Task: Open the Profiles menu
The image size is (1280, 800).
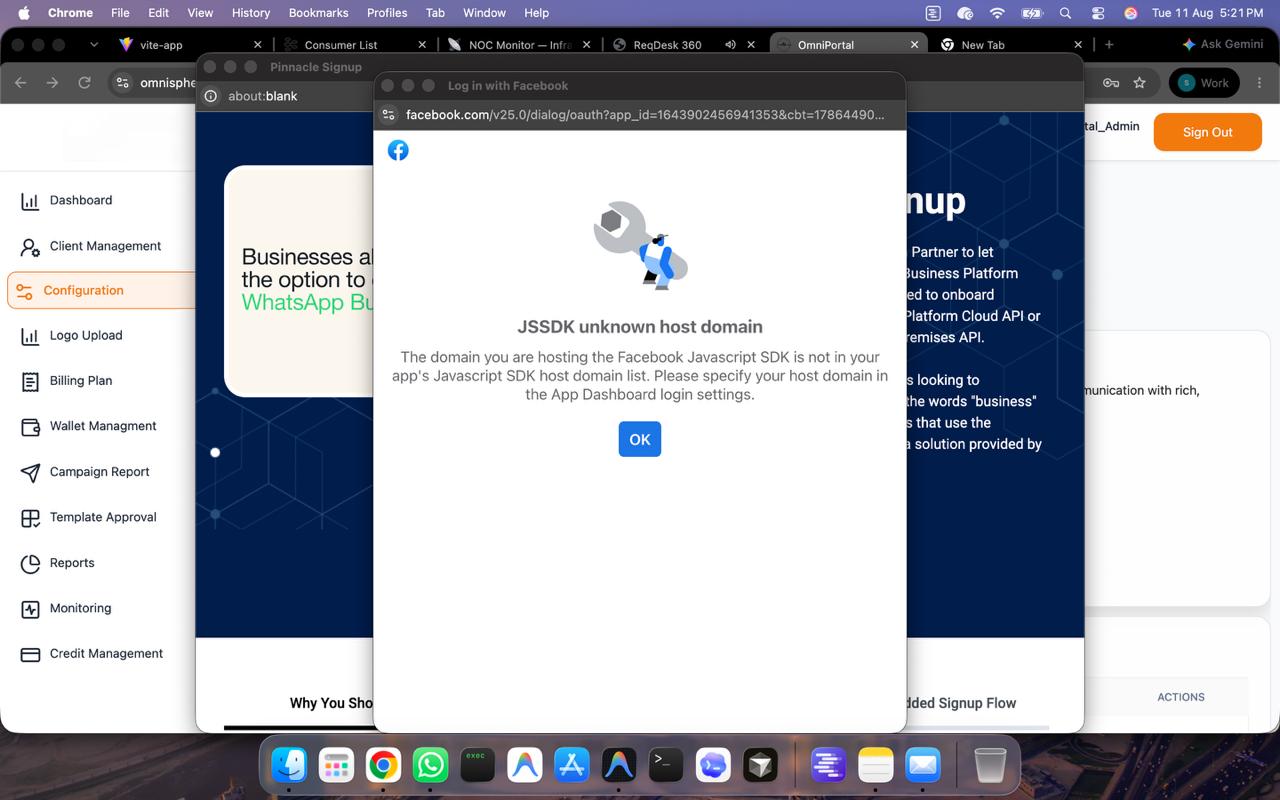Action: [x=387, y=13]
